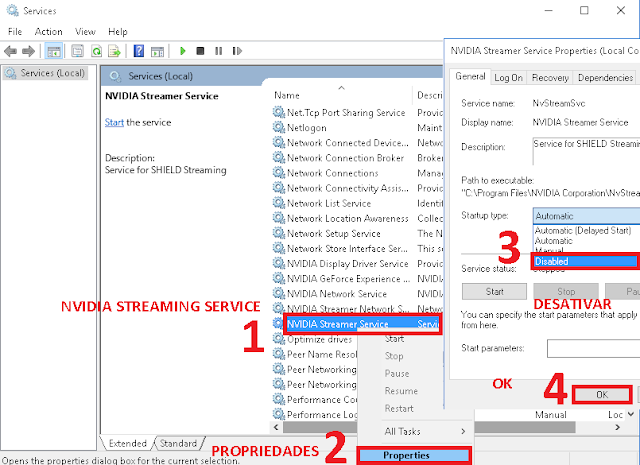Select Automatic (Delayed Start) option
The width and height of the screenshot is (640, 465).
click(x=583, y=231)
